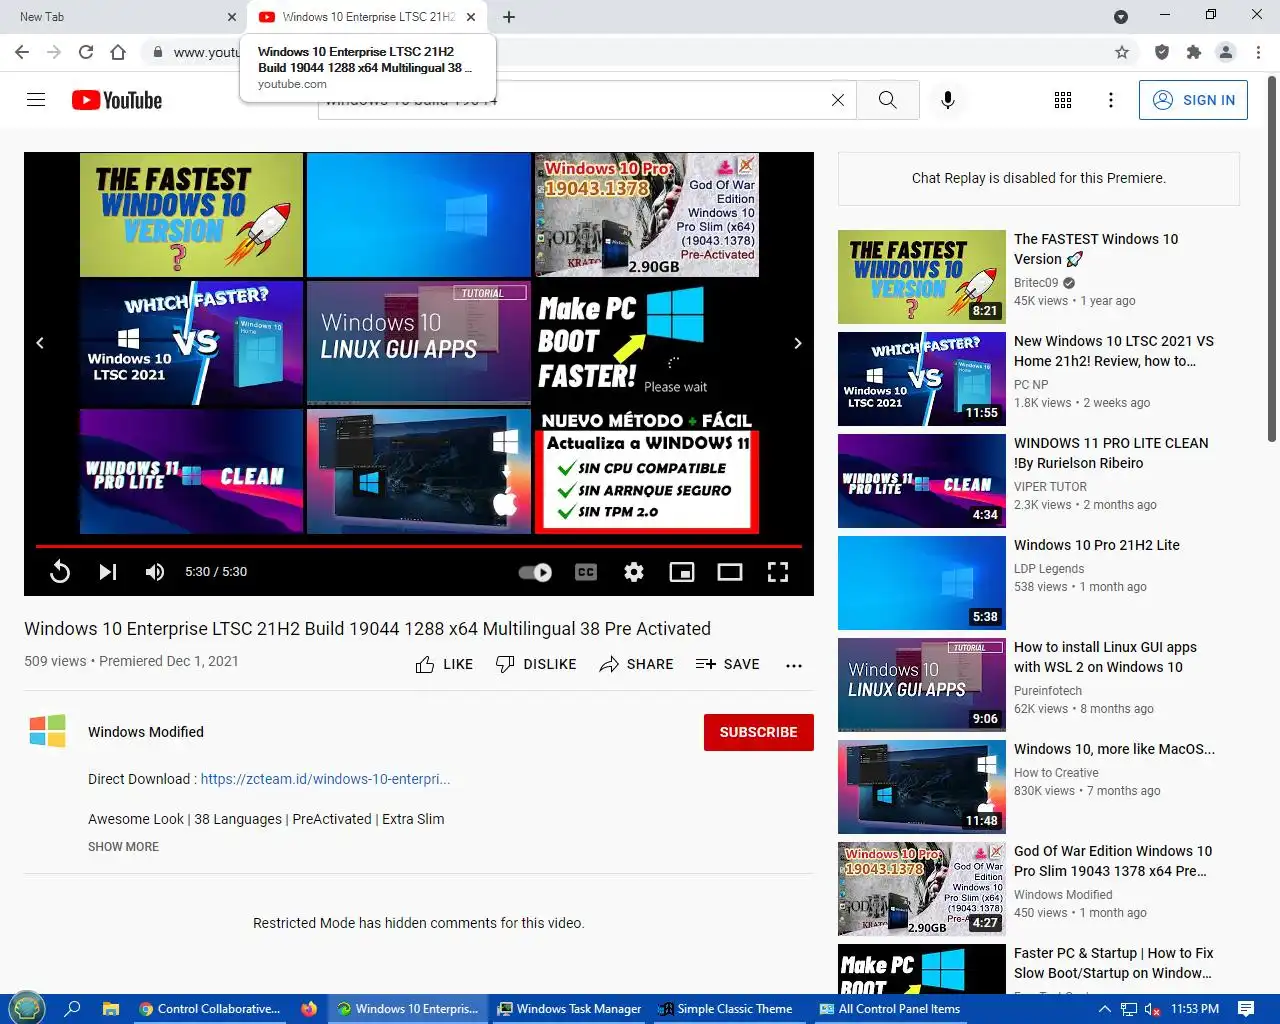Click the magnifier search button
Image resolution: width=1280 pixels, height=1024 pixels.
[x=888, y=100]
